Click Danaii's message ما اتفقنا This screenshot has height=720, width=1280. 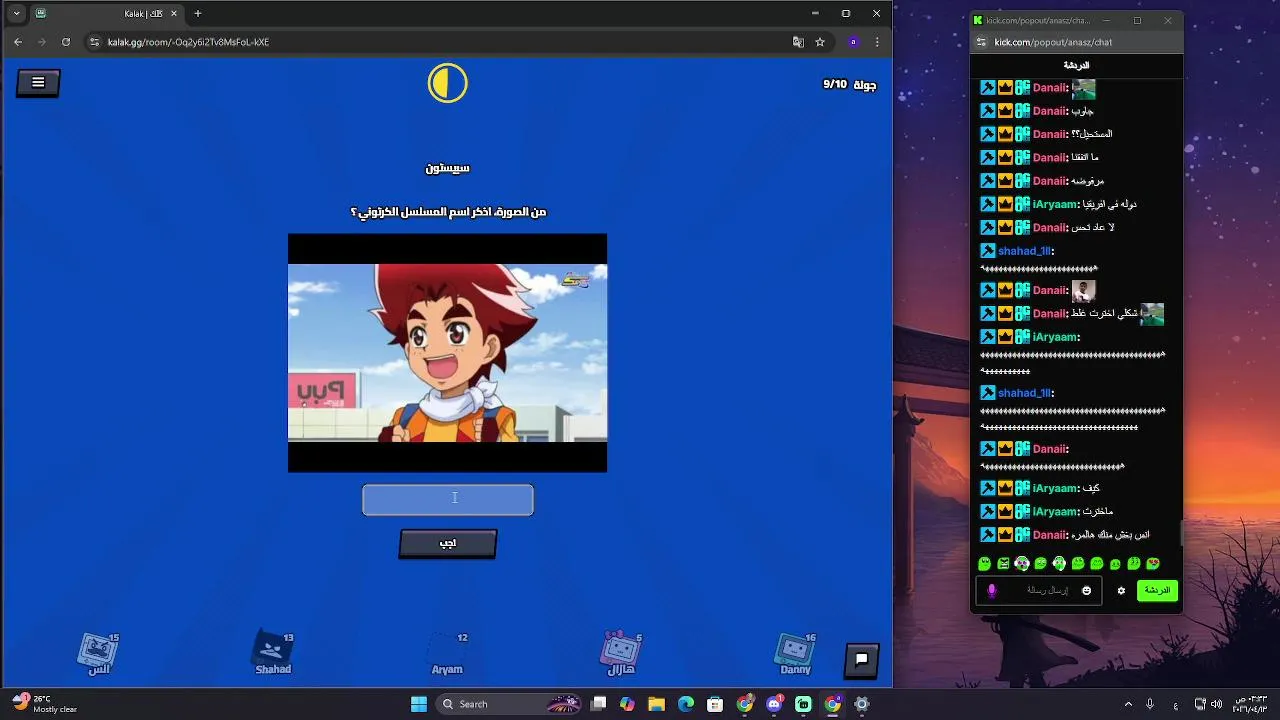[1085, 158]
